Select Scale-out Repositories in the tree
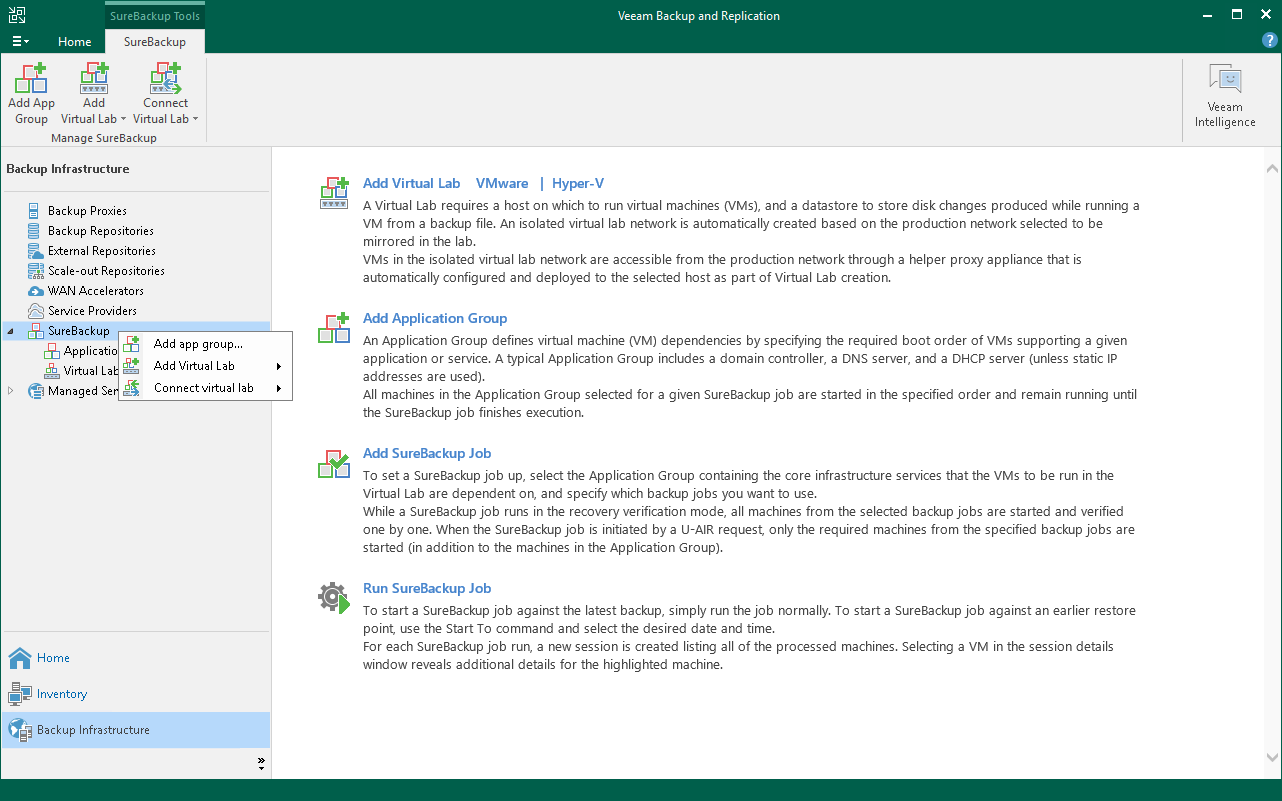Image resolution: width=1282 pixels, height=801 pixels. (106, 271)
